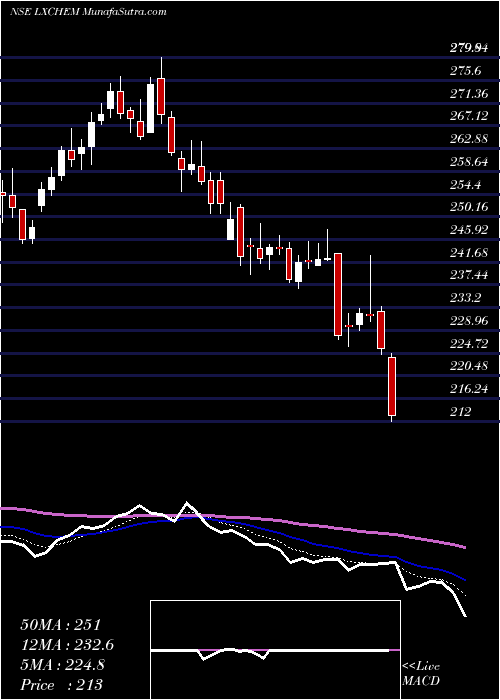Click the 245.92 price axis label
Image resolution: width=500 pixels, height=700 pixels.
[x=468, y=230]
